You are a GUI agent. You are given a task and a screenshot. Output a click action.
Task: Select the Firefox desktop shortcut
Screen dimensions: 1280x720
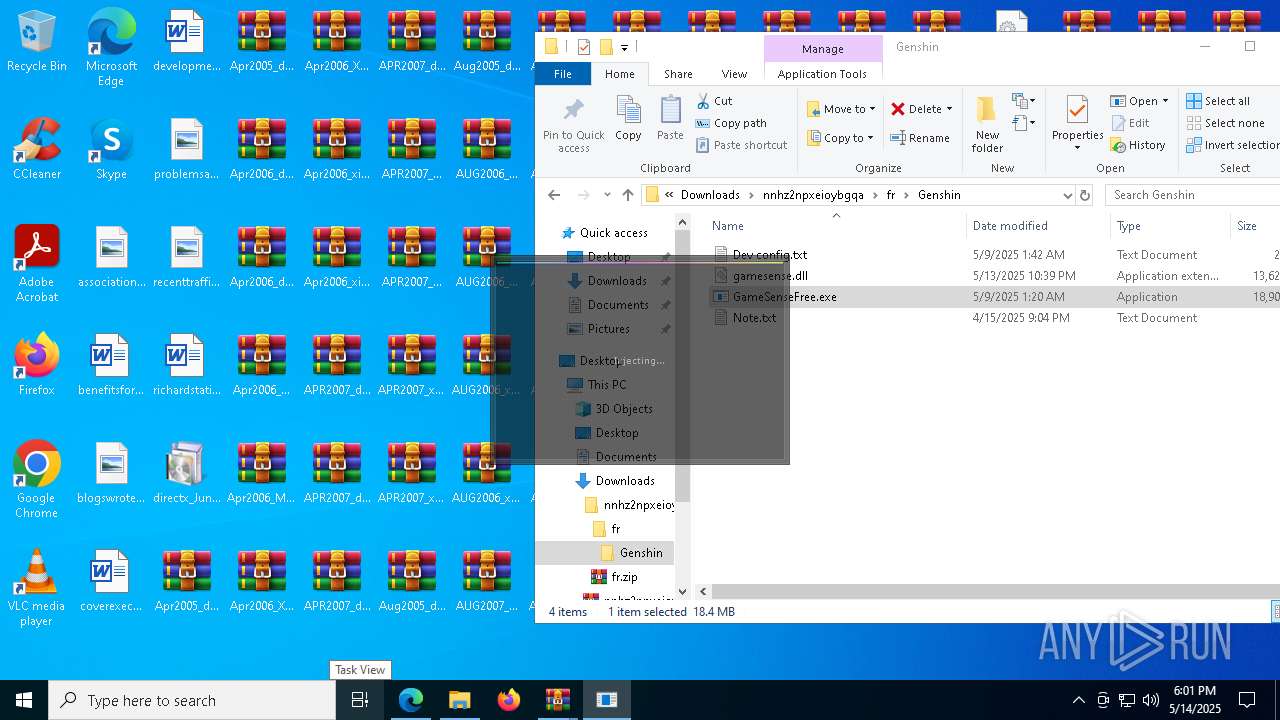[37, 365]
